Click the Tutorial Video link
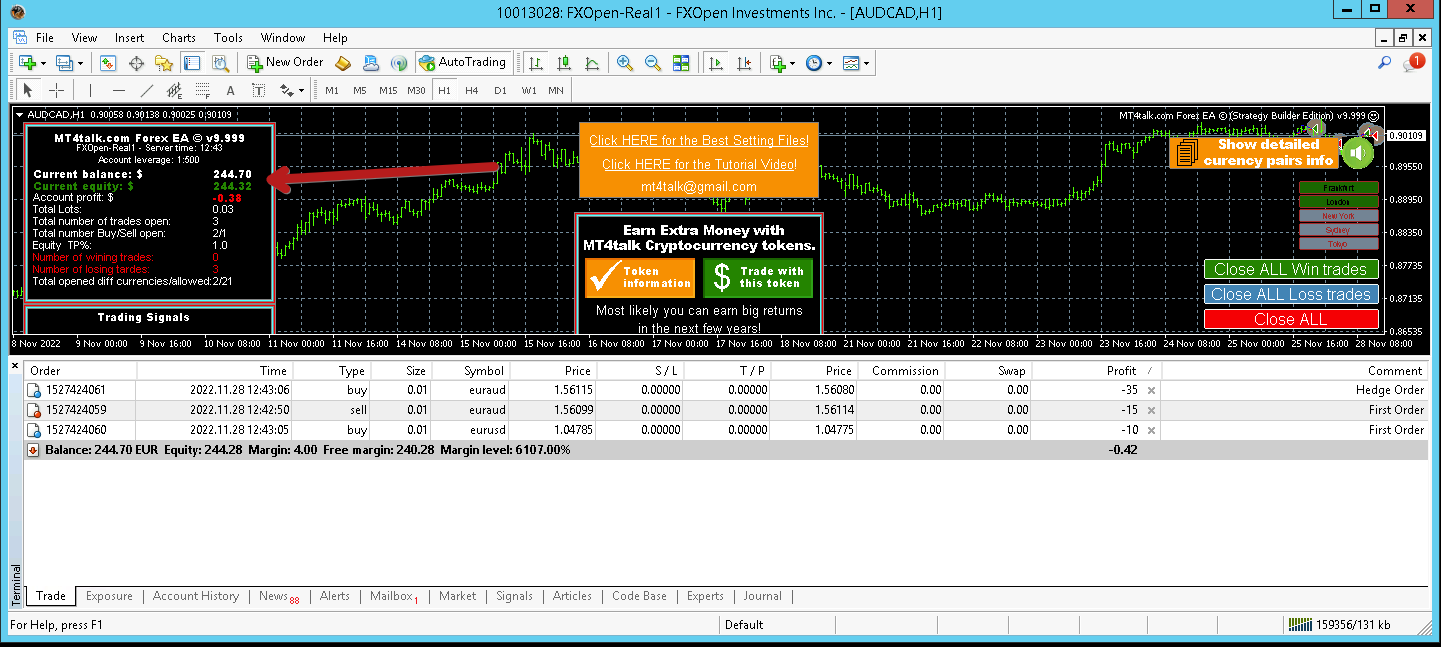This screenshot has width=1441, height=647. click(699, 164)
